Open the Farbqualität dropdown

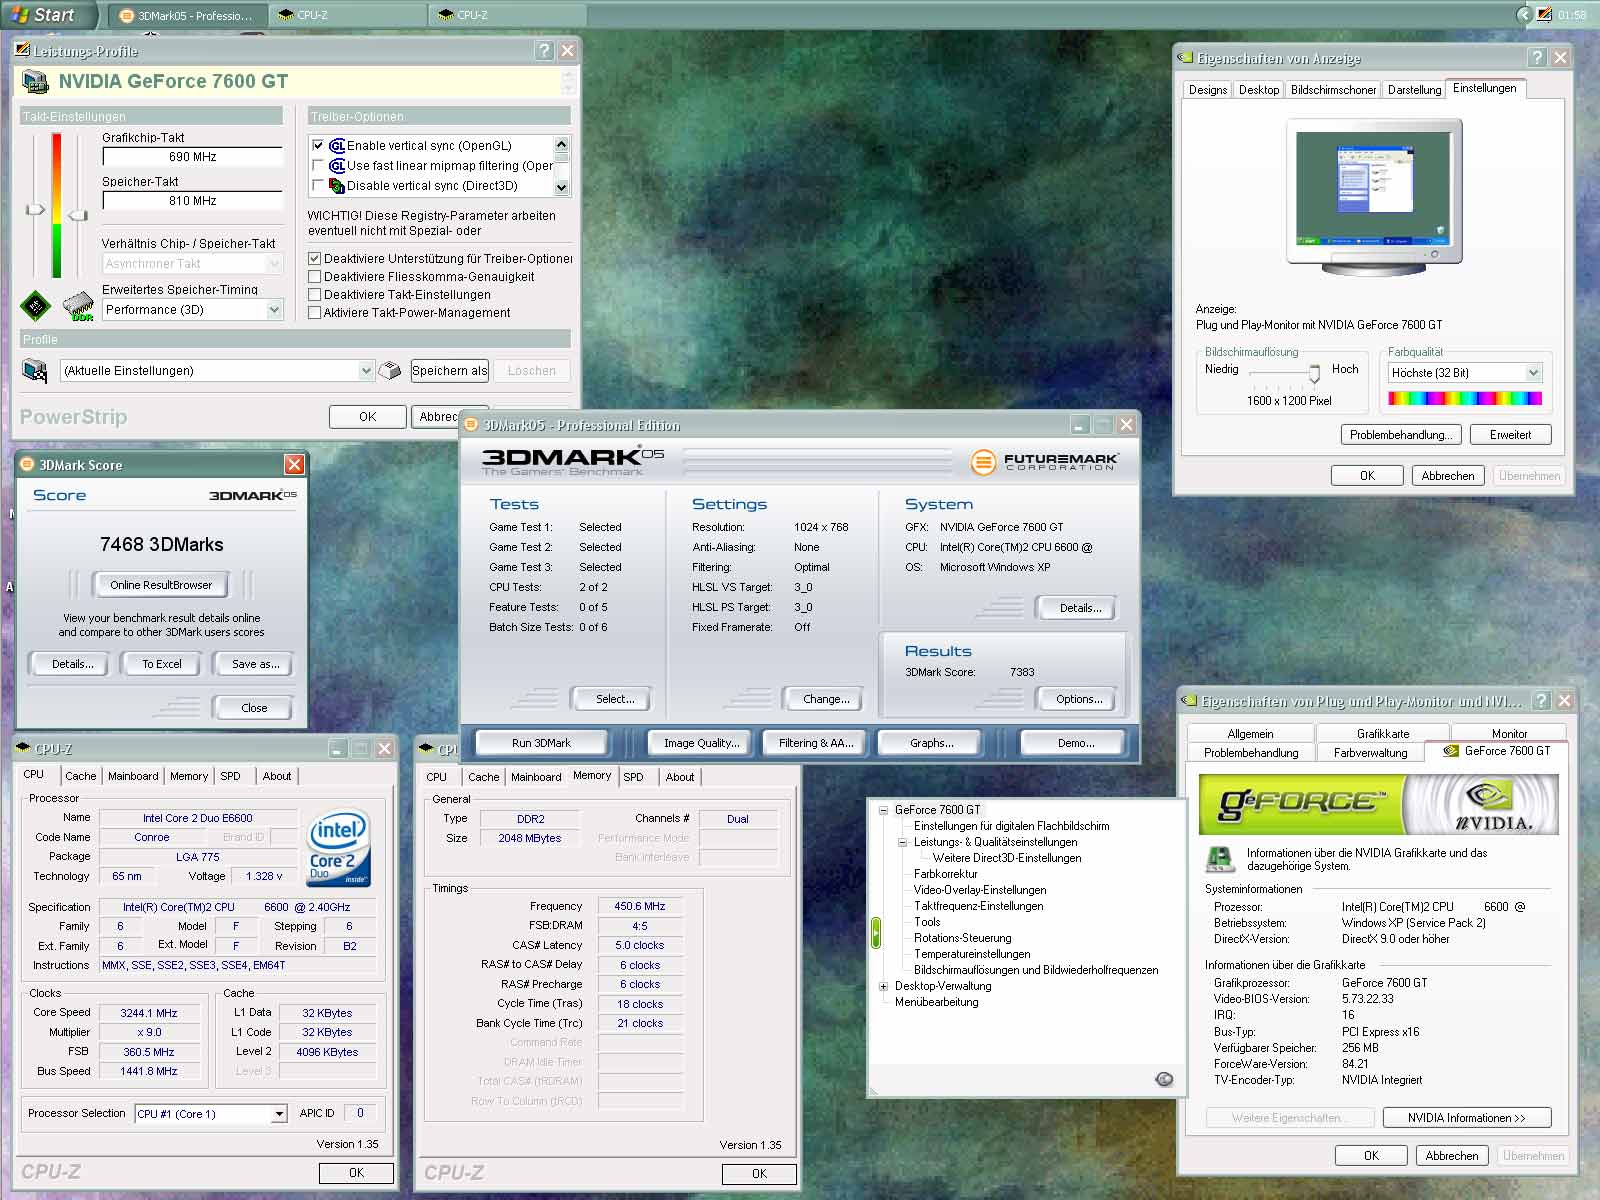[1533, 373]
